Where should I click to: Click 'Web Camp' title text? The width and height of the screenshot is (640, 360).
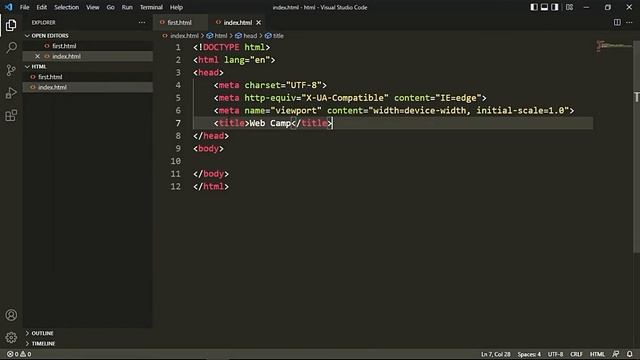270,123
